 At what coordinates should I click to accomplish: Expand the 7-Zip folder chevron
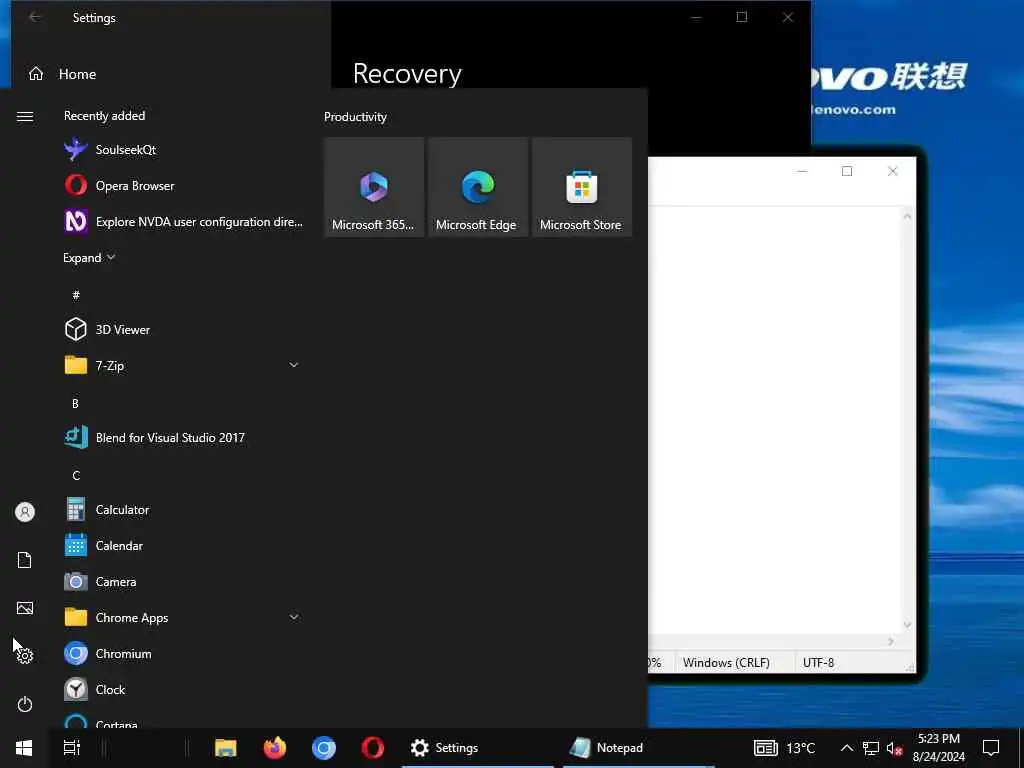pyautogui.click(x=294, y=365)
